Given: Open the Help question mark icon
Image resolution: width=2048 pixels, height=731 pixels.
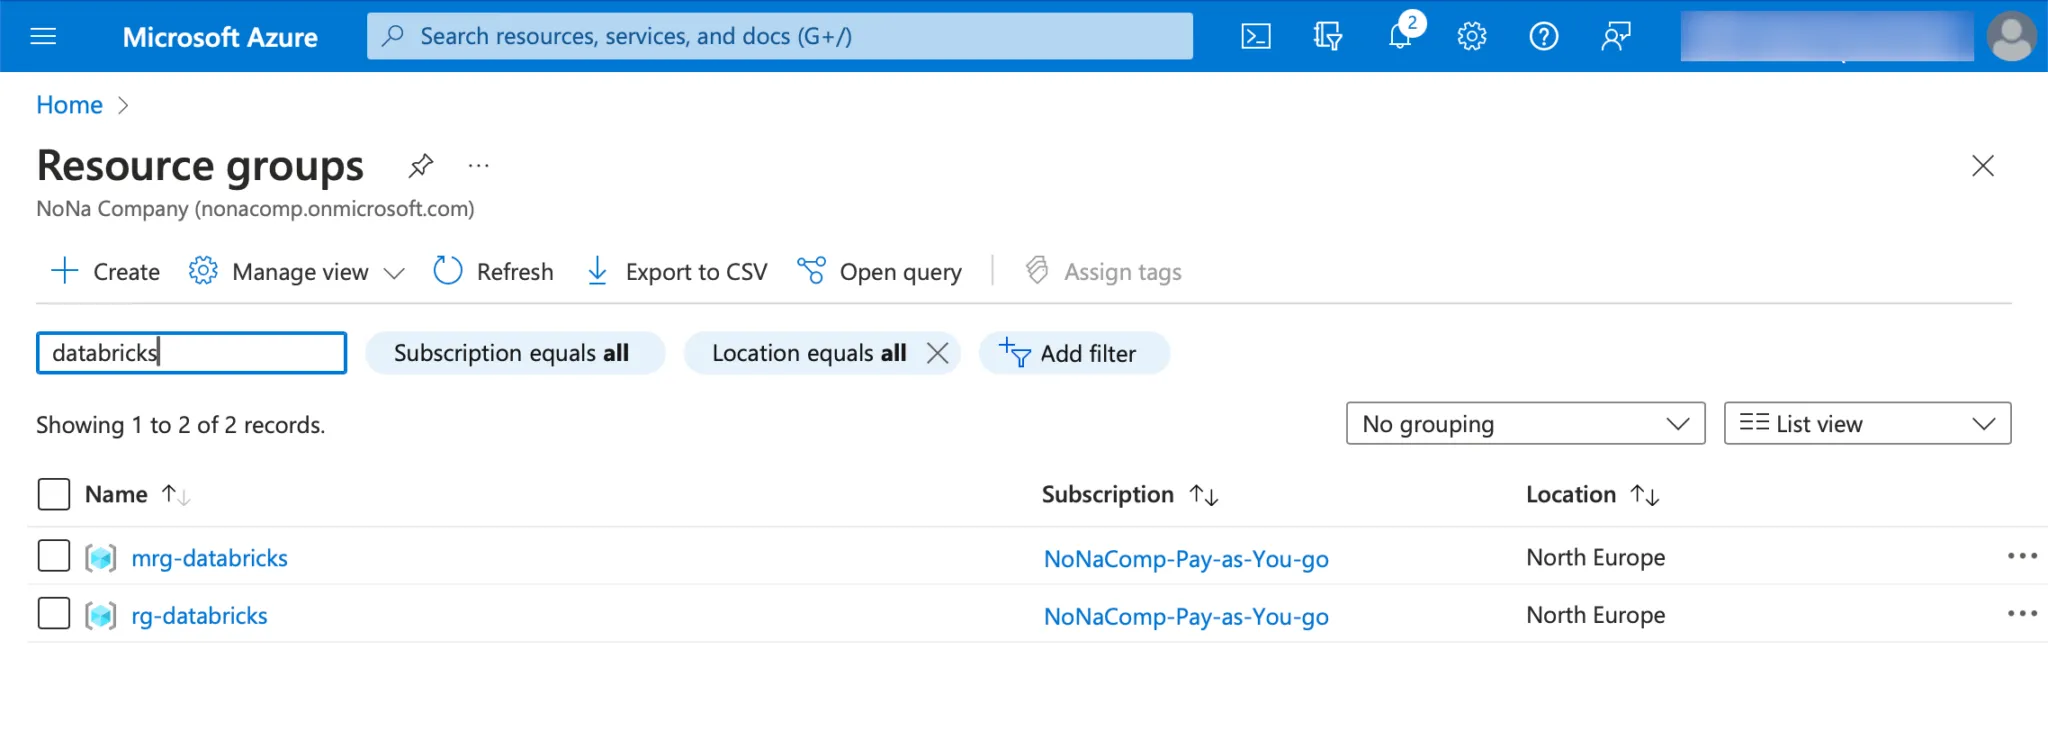Looking at the screenshot, I should [1543, 37].
